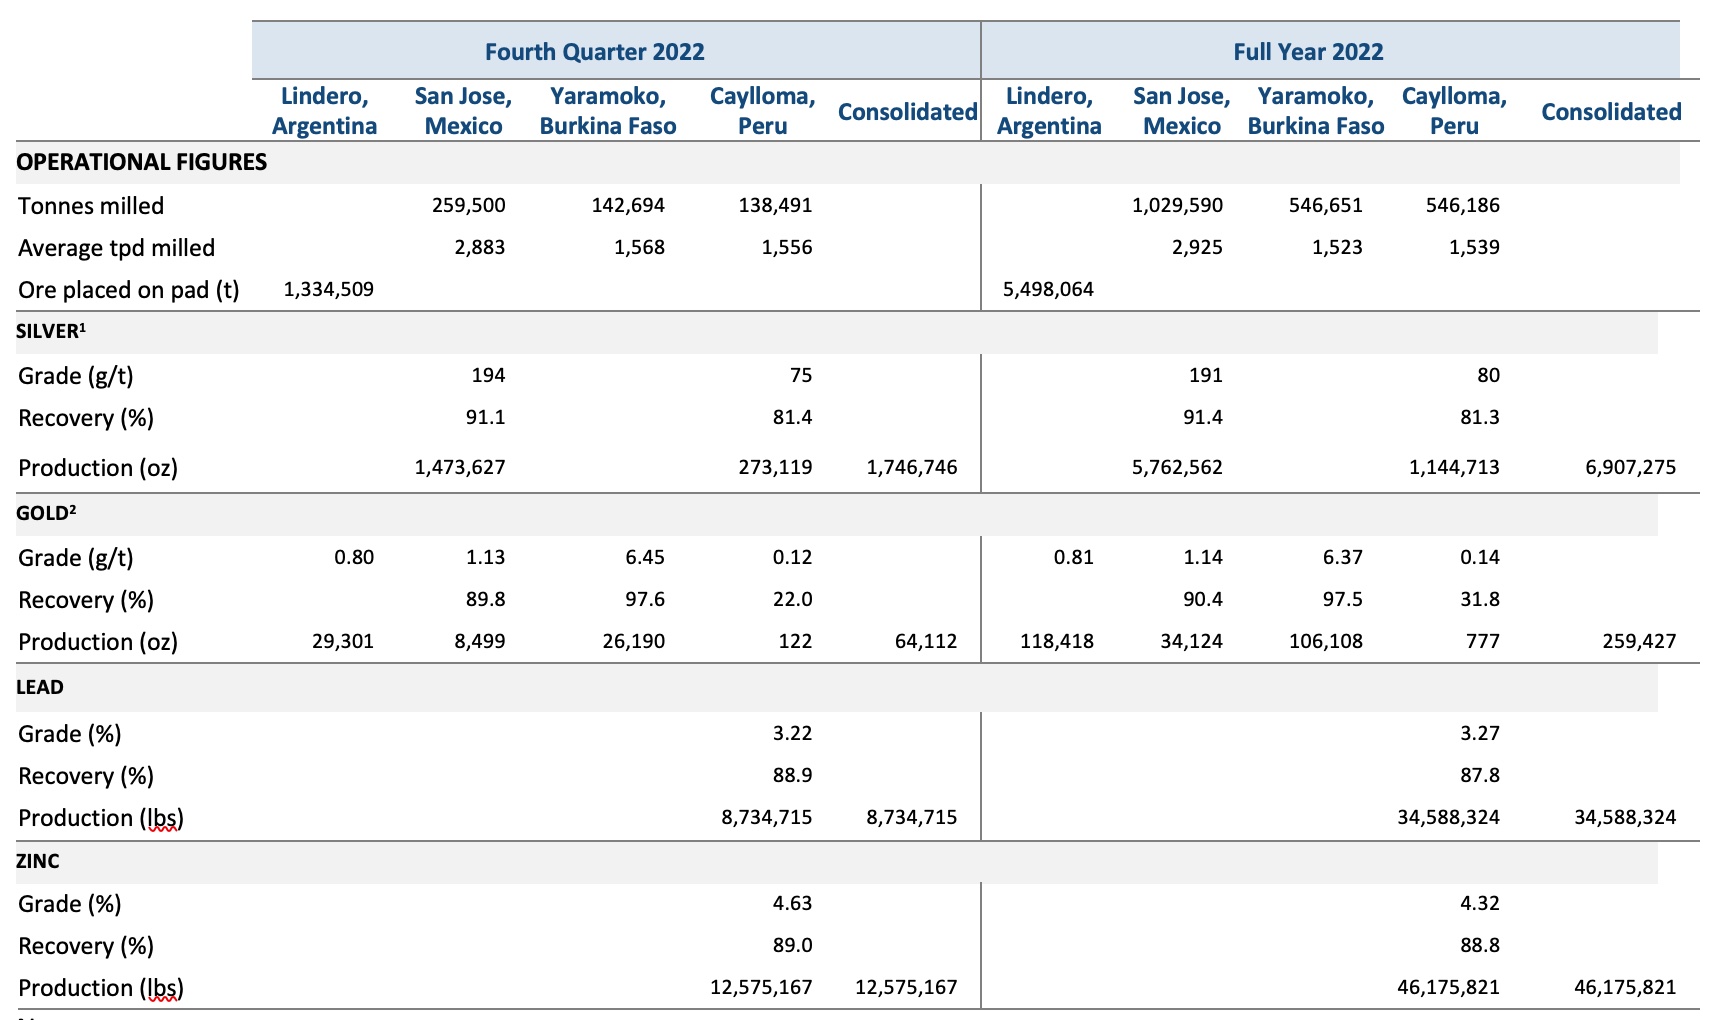Click the full-year silver total 6,907,275
Image resolution: width=1718 pixels, height=1020 pixels.
click(x=1630, y=468)
